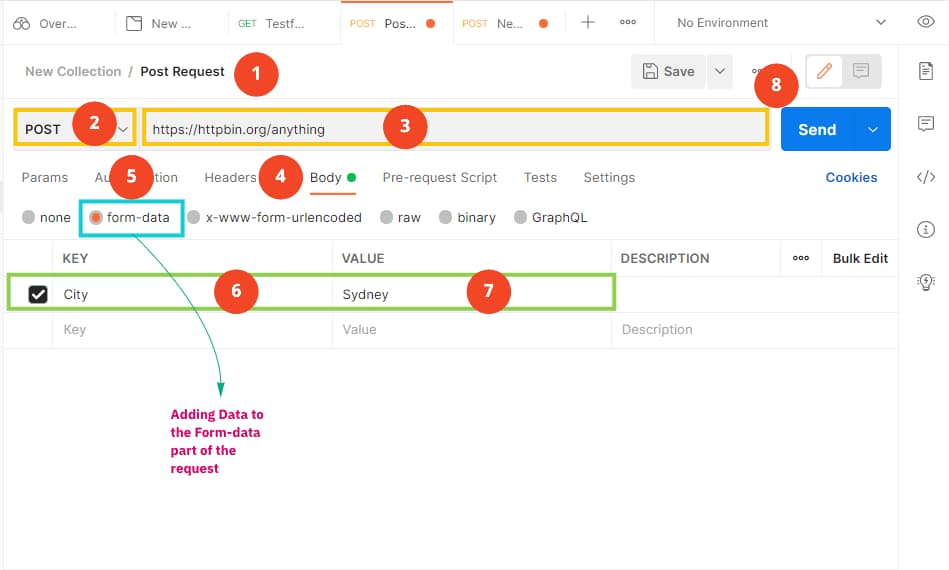
Task: Add a new tab with plus icon
Action: [587, 22]
